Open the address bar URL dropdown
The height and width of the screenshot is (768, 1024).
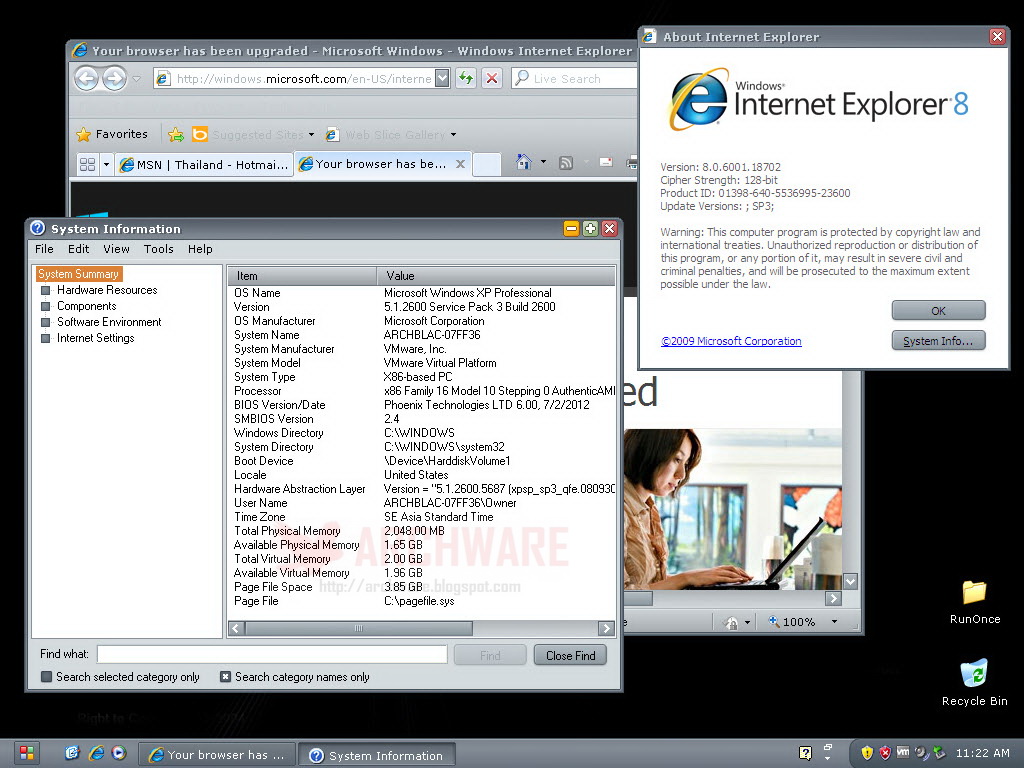442,78
